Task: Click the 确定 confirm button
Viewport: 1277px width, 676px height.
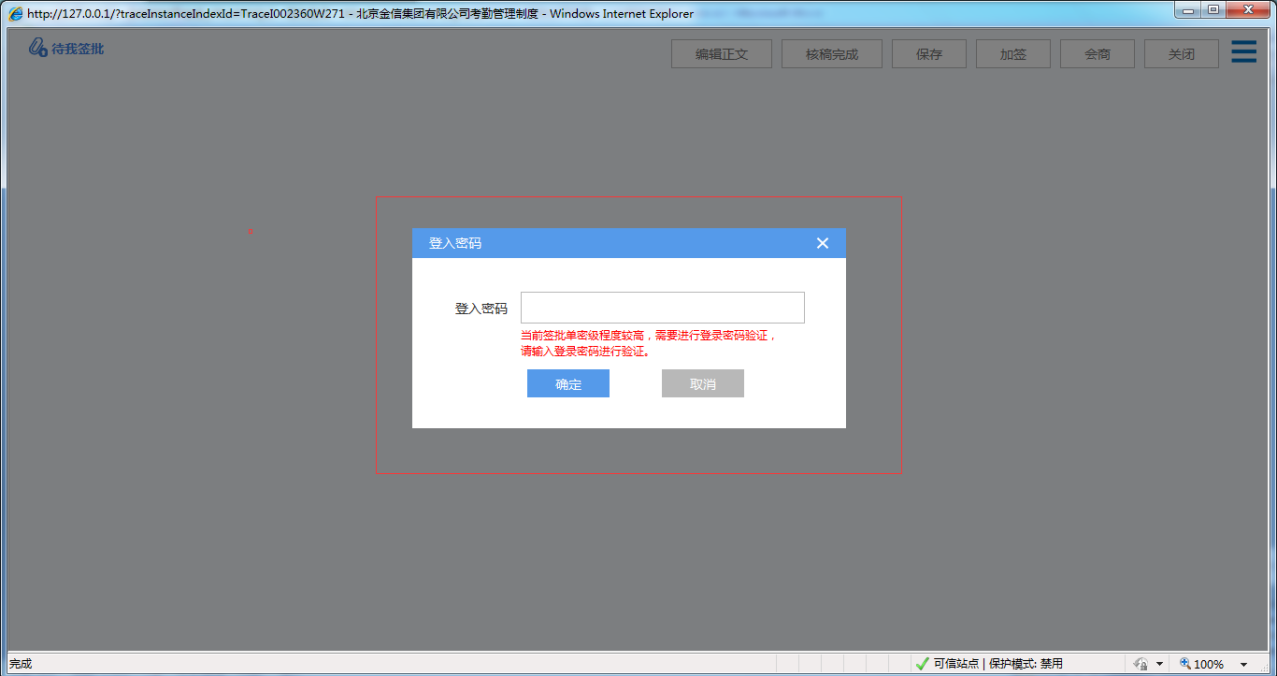Action: coord(567,383)
